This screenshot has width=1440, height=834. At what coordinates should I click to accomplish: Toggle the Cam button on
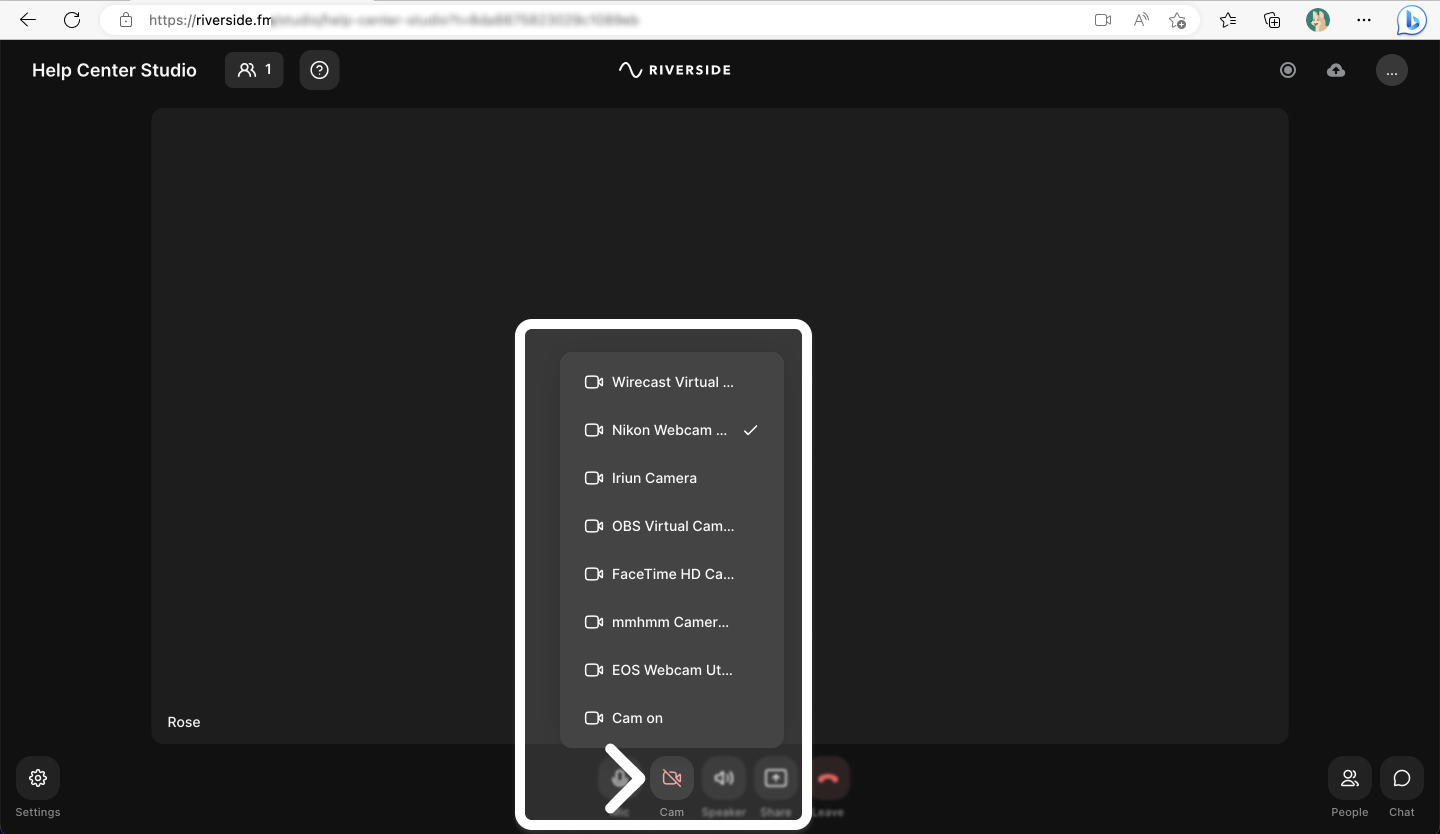point(672,778)
